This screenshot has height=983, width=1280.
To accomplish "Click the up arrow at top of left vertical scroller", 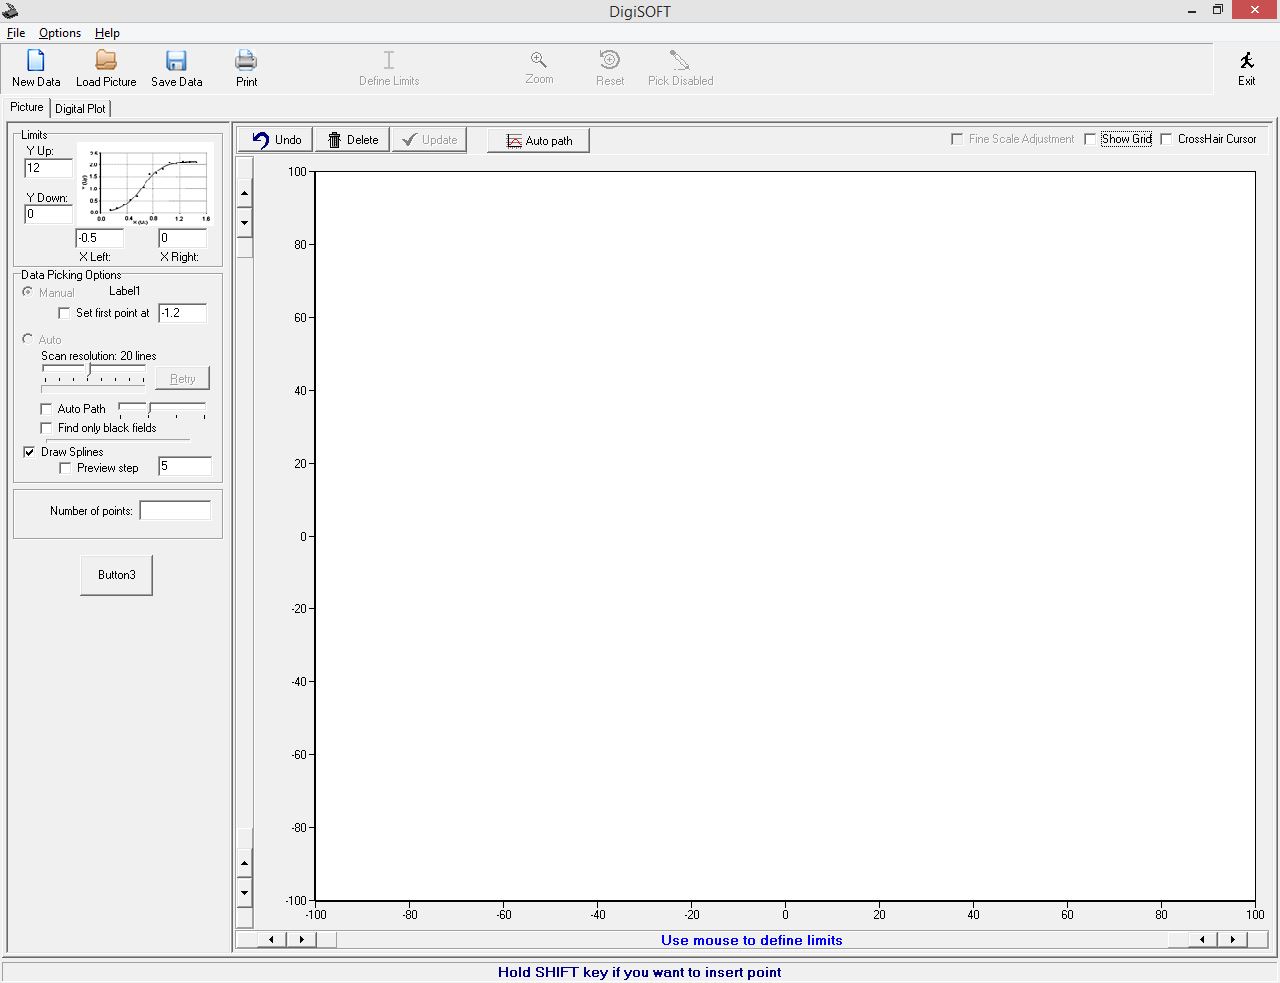I will [x=245, y=193].
